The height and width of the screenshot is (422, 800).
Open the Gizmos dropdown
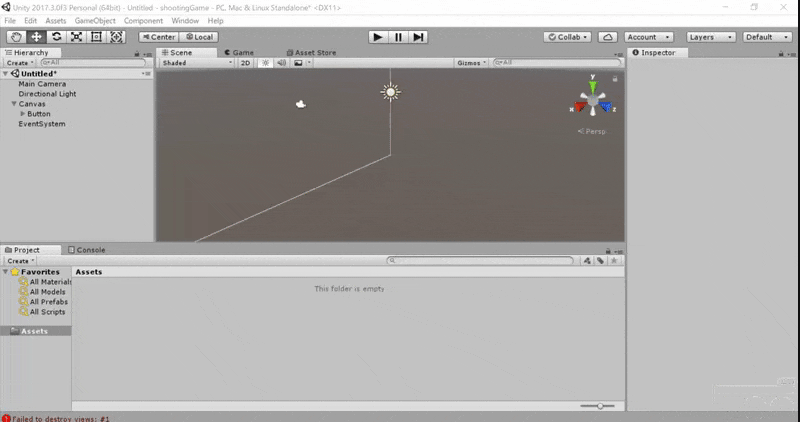(x=471, y=63)
